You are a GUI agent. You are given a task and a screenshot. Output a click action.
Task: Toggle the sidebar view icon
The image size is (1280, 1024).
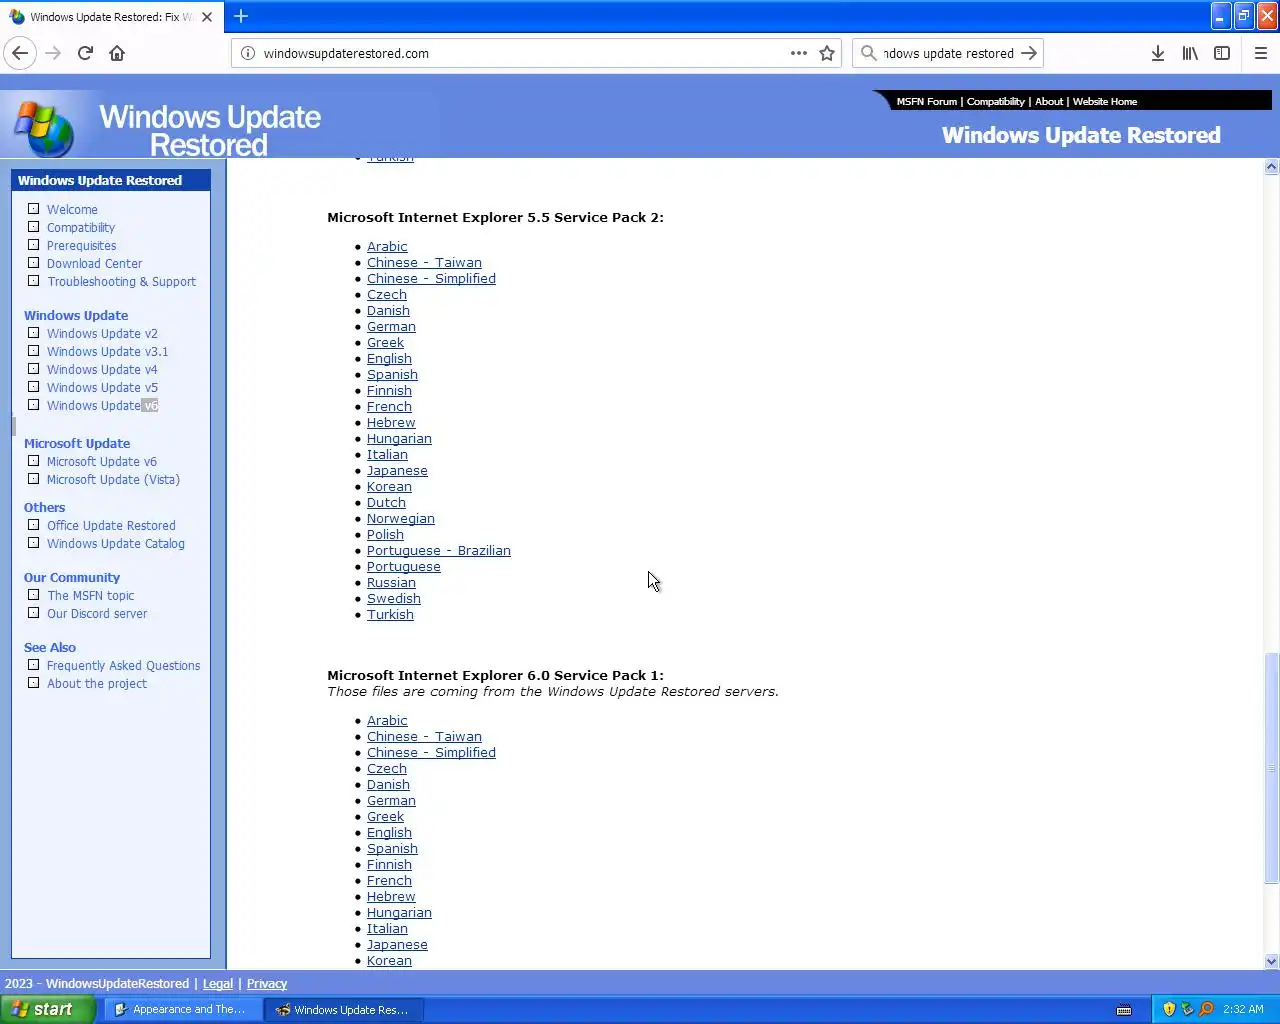click(x=1222, y=53)
